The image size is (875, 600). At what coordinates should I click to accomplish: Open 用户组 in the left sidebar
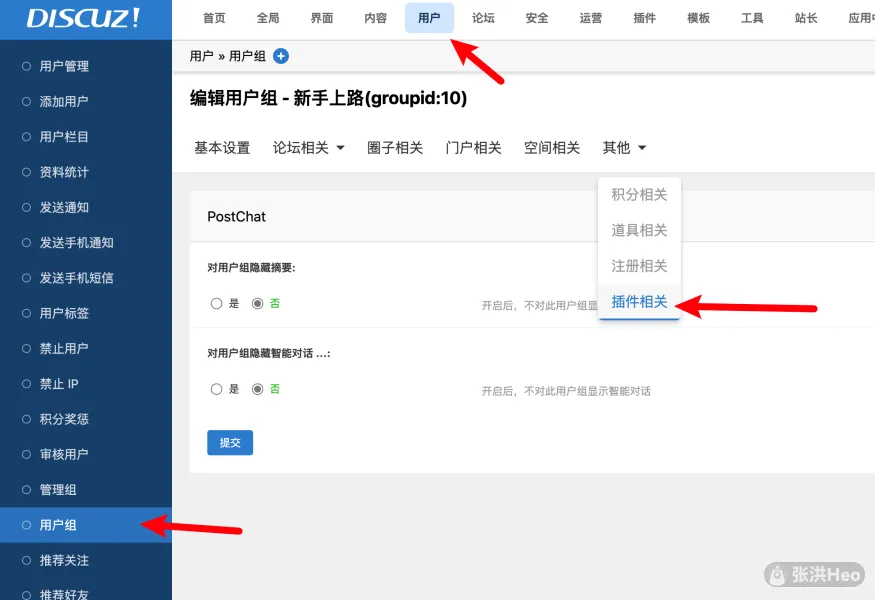coord(58,525)
